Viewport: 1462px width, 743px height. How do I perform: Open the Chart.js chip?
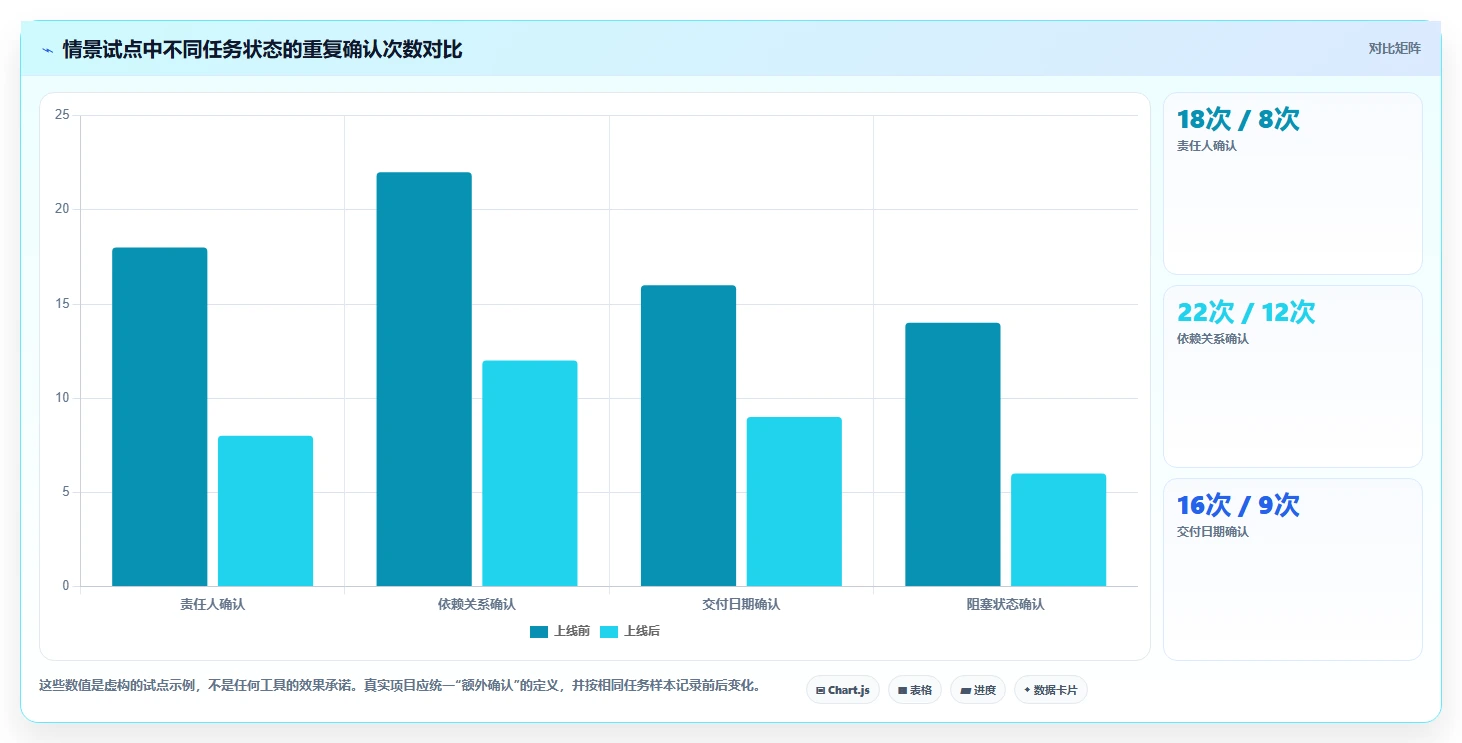[x=843, y=690]
